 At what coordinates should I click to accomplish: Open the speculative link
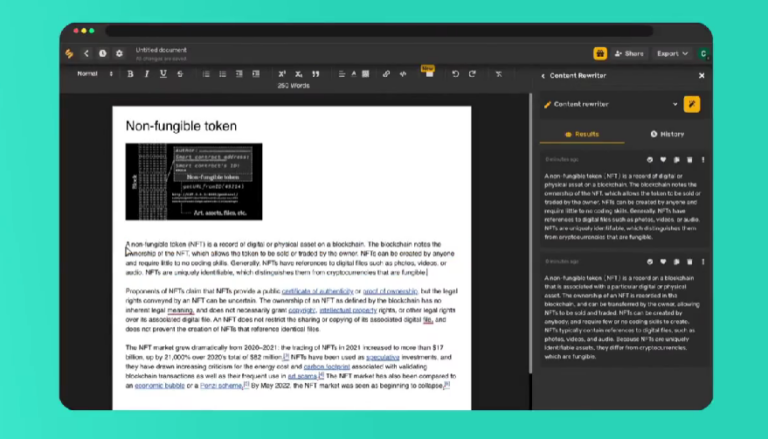[x=383, y=357]
